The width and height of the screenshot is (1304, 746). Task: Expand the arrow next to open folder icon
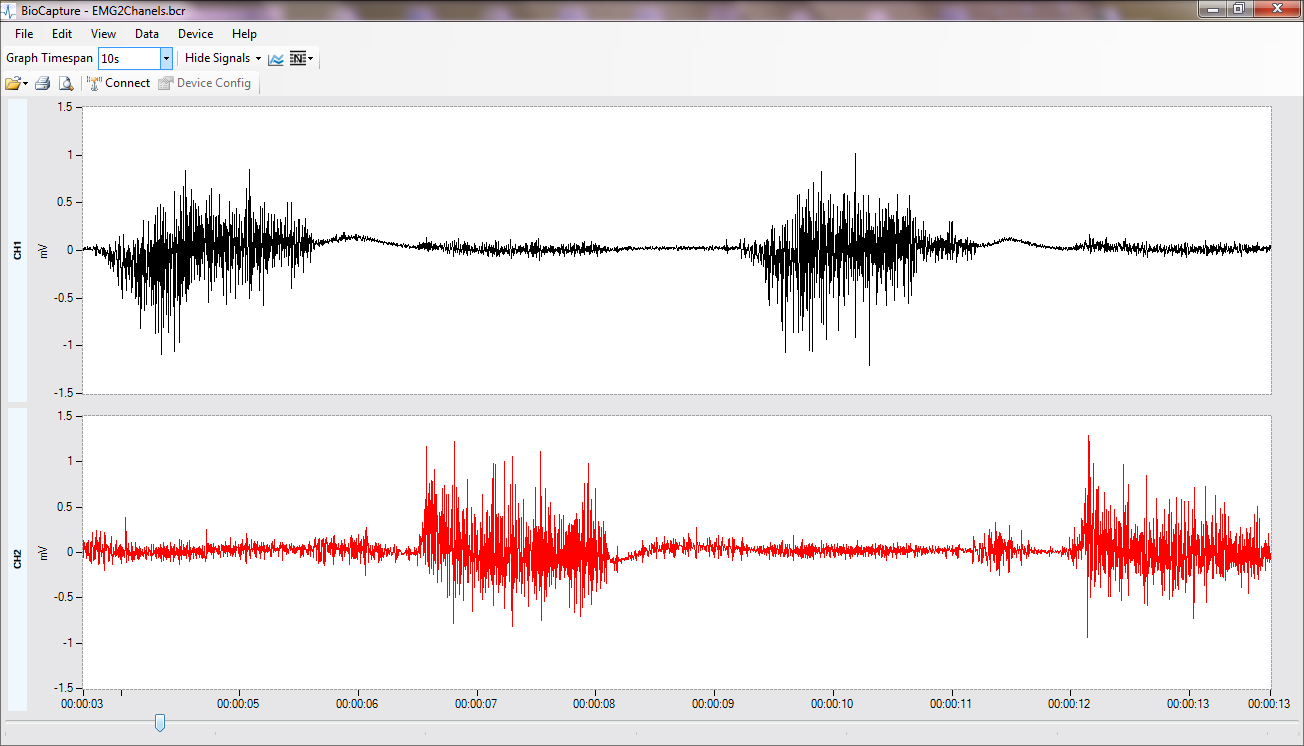(x=25, y=84)
